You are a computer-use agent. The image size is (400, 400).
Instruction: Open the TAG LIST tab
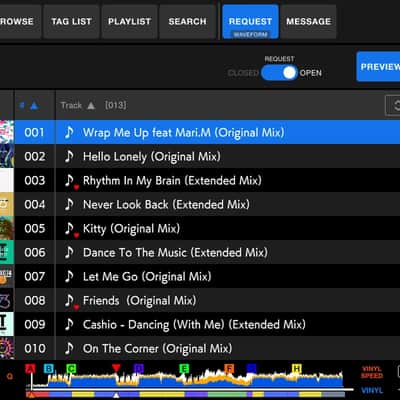(x=71, y=22)
